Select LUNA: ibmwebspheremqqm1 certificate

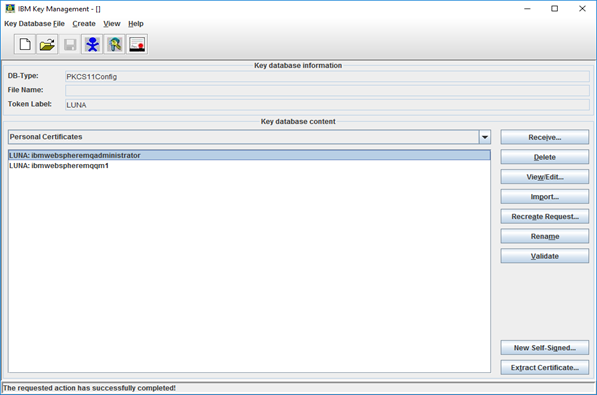tap(249, 165)
